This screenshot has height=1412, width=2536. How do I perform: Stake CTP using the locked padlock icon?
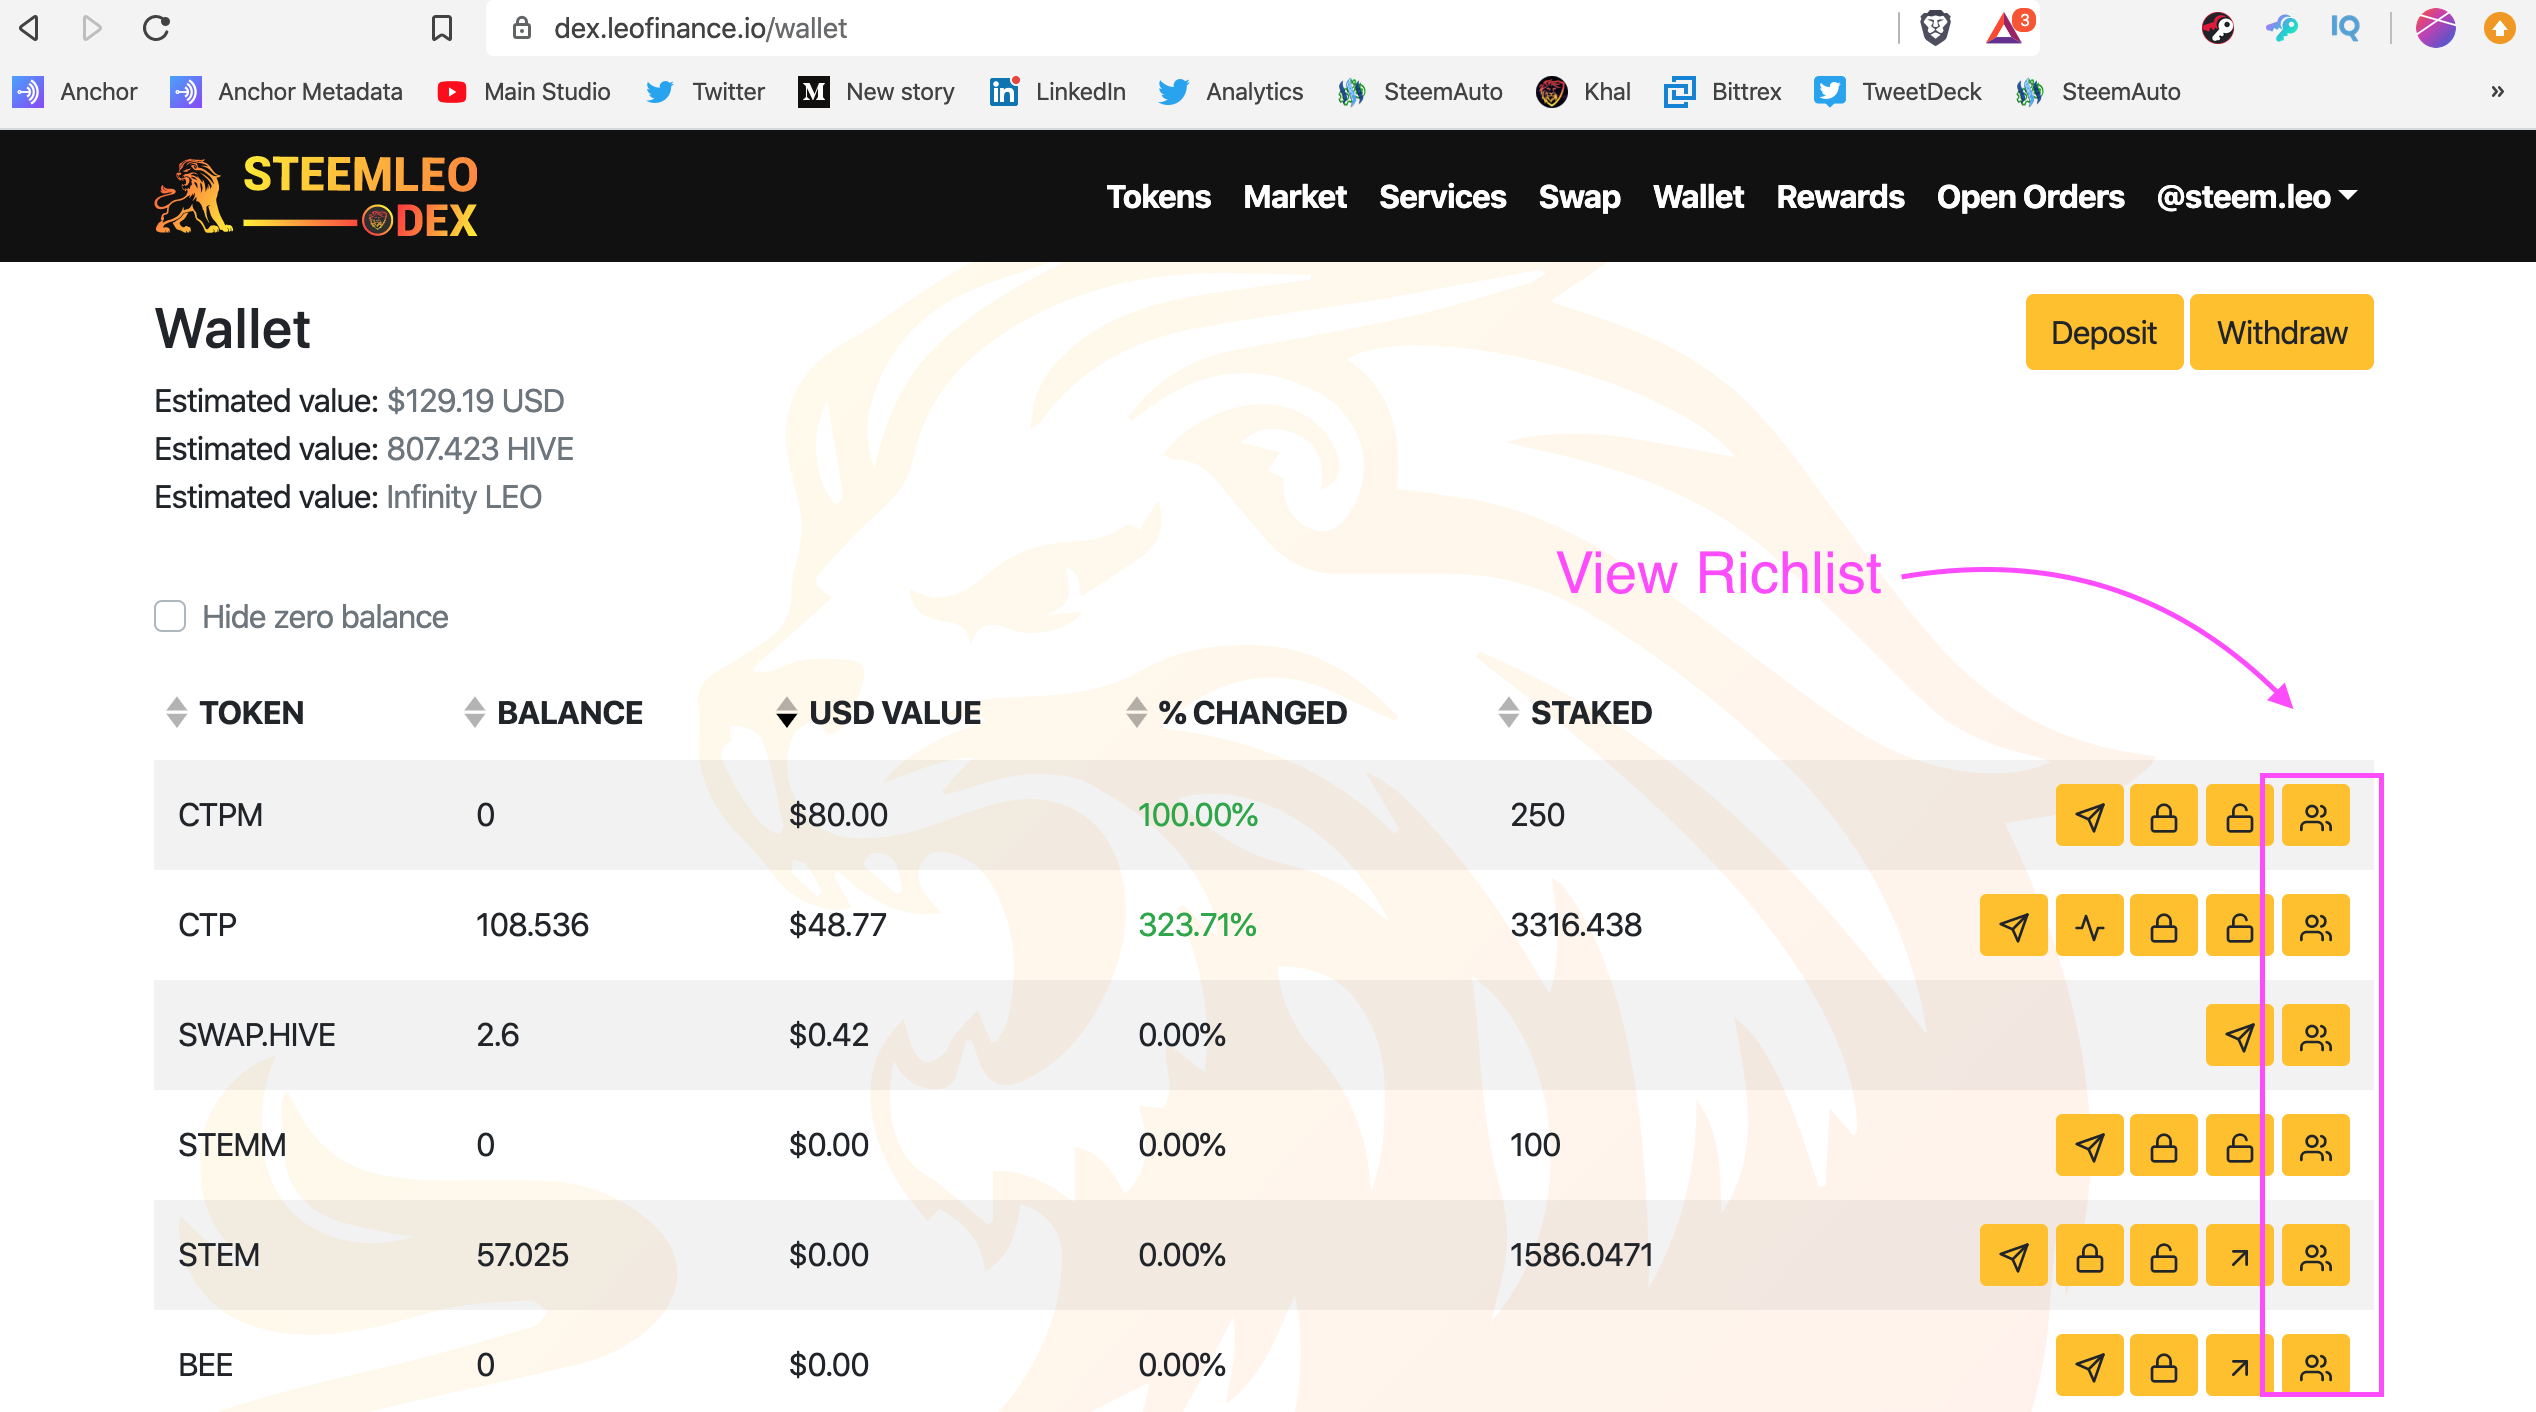tap(2164, 925)
